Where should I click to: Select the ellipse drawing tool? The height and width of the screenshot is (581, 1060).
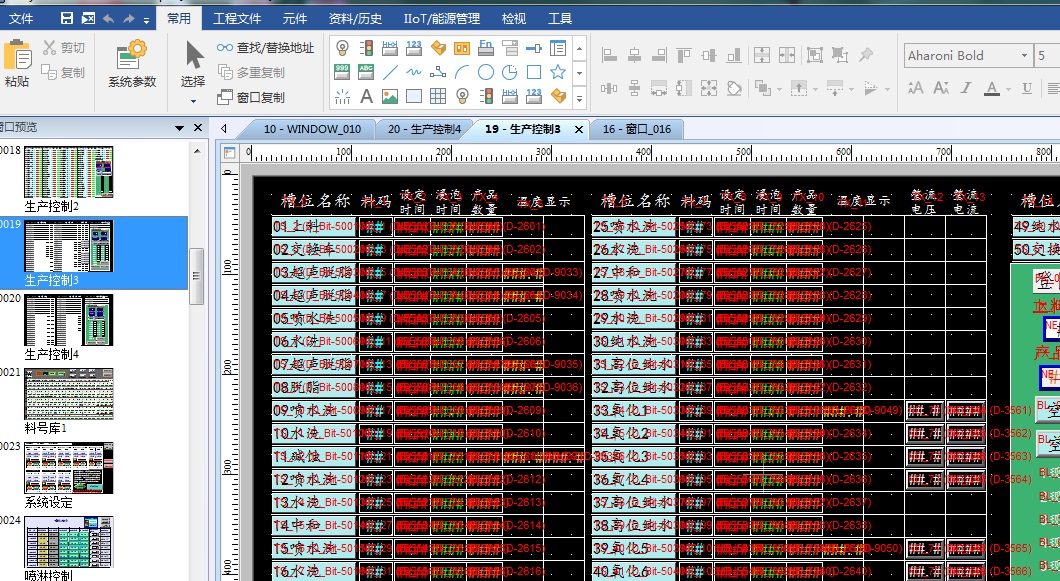[486, 72]
